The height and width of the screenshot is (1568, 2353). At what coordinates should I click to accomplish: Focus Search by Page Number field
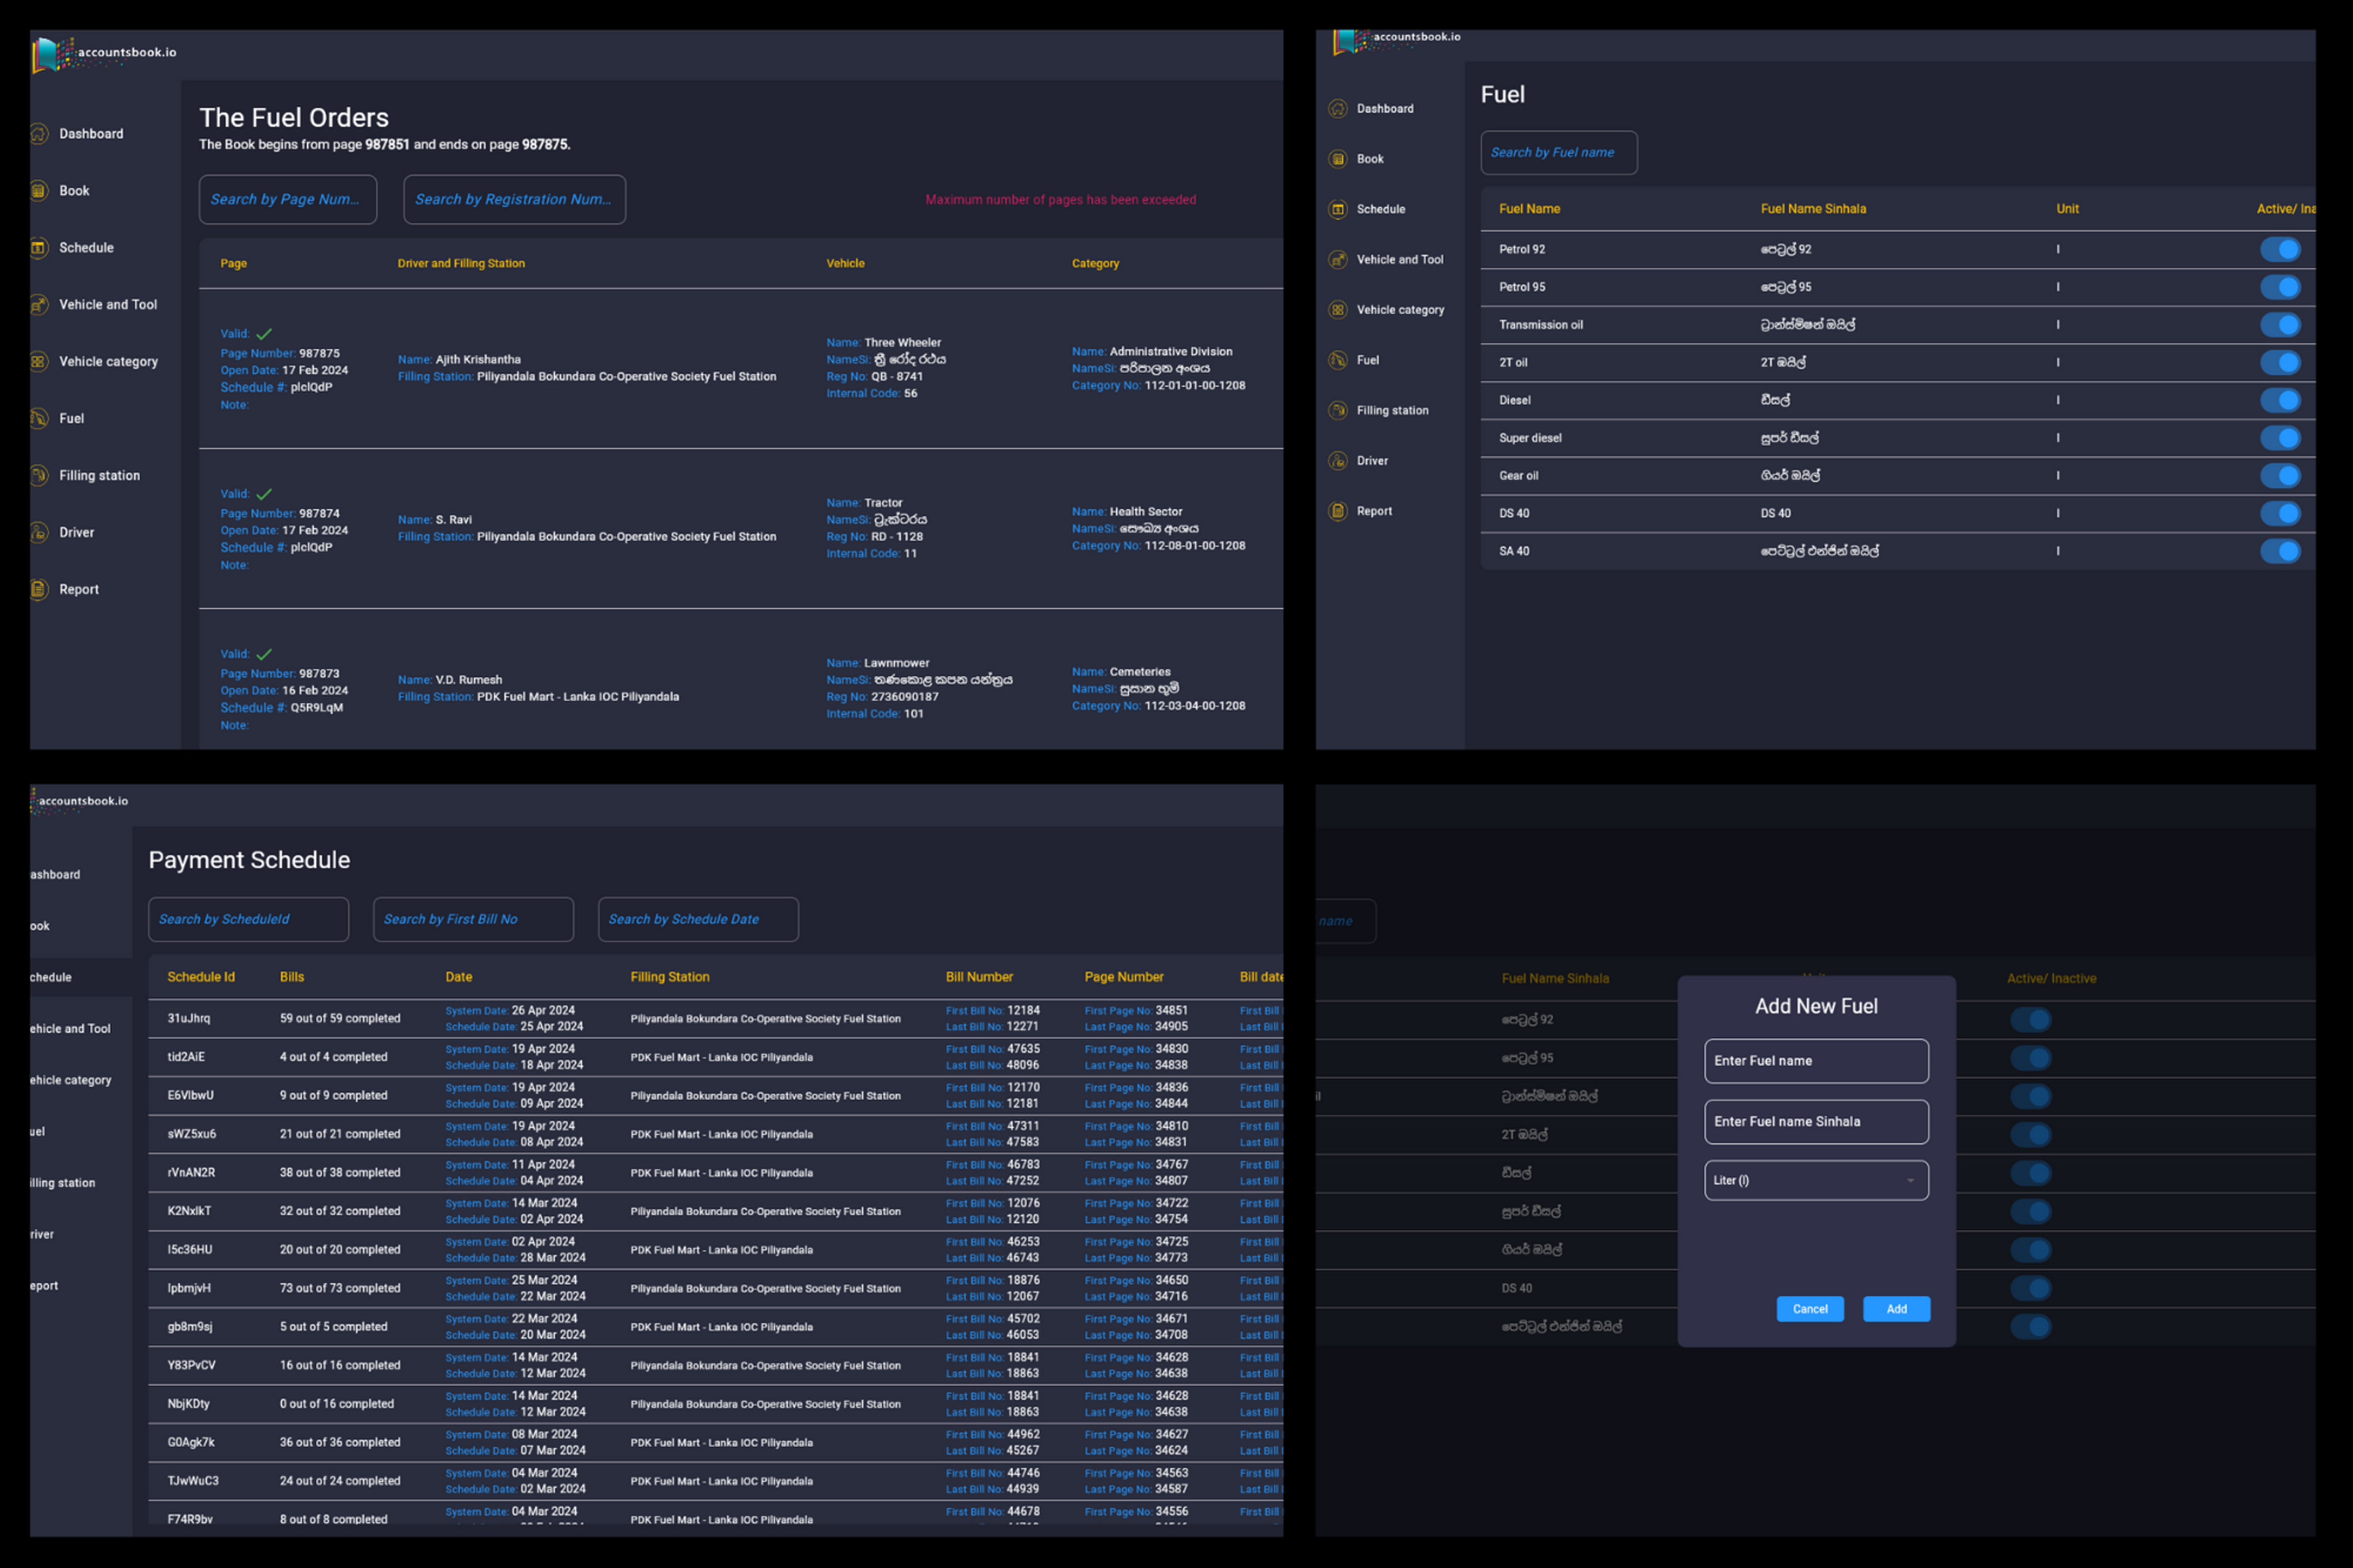[288, 199]
